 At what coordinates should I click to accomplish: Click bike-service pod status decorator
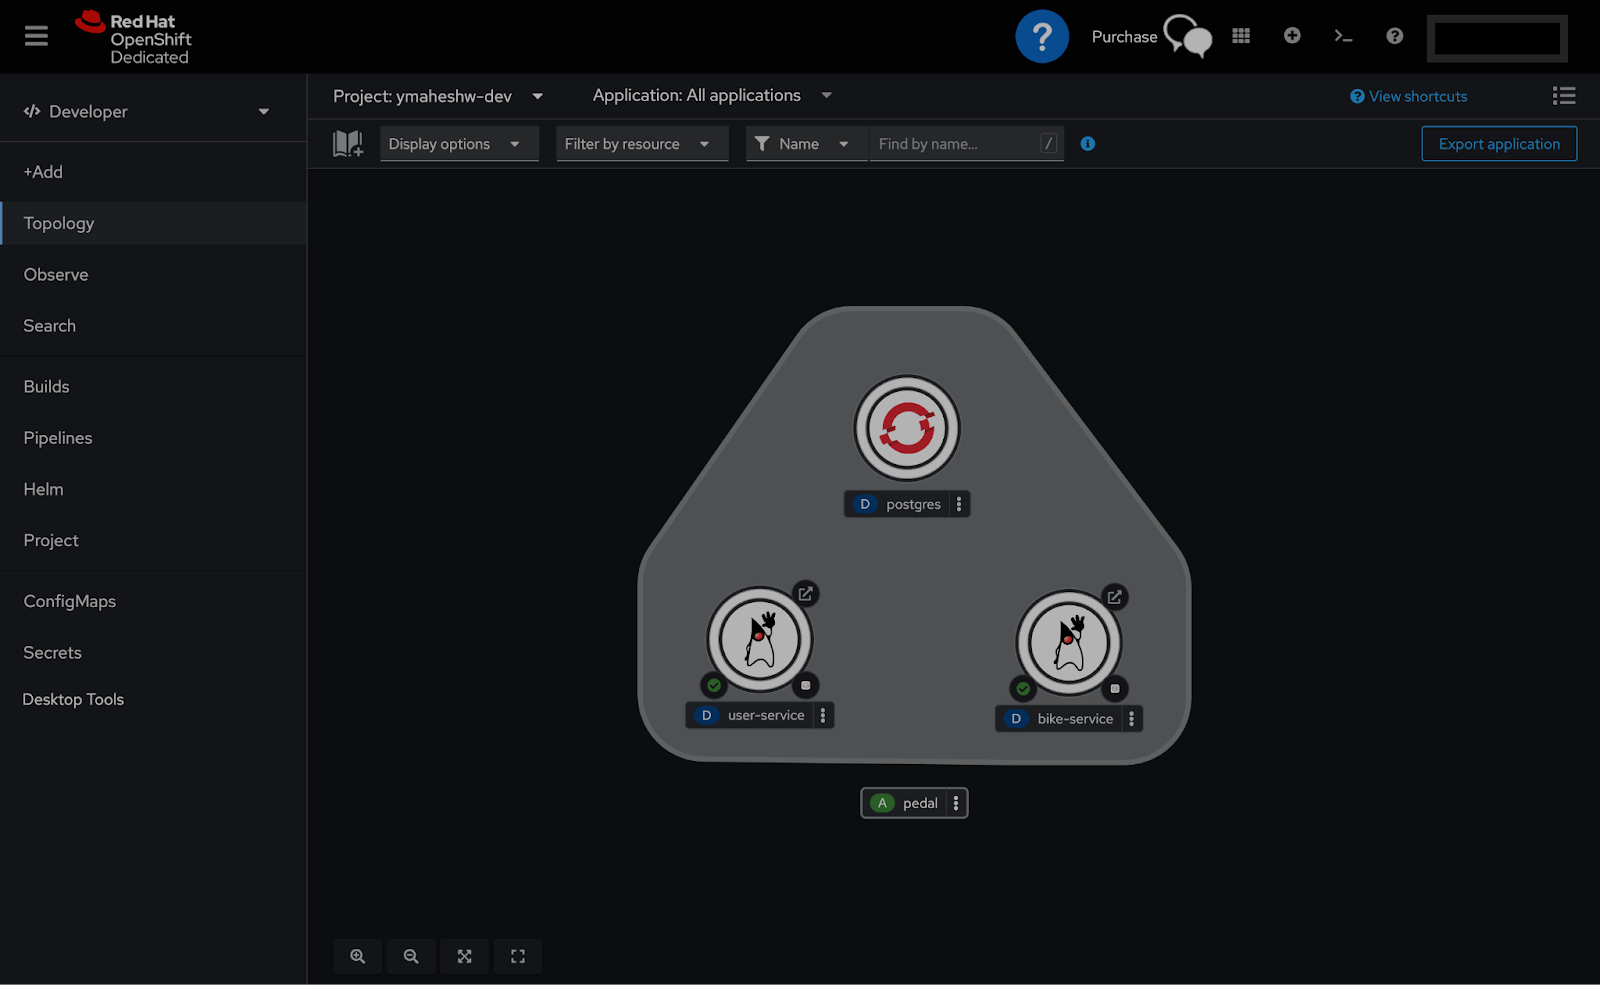1115,688
